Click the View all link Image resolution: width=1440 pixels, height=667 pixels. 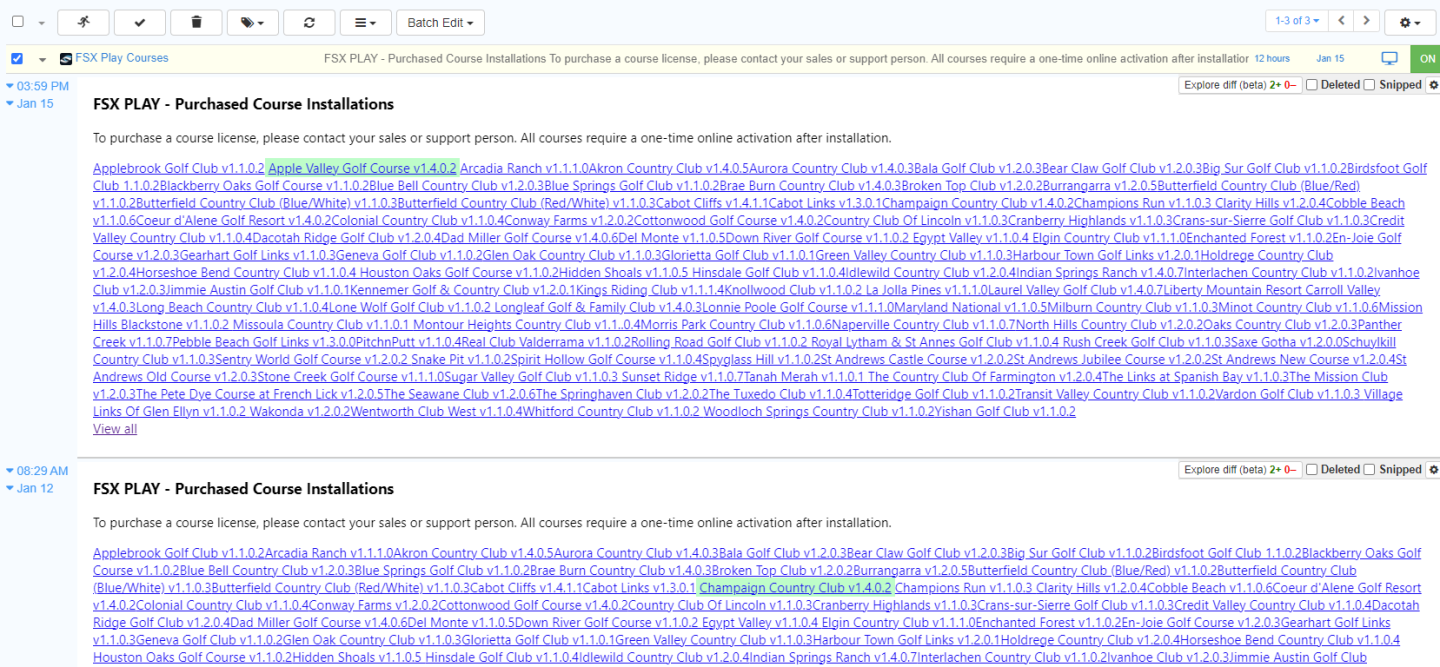coord(115,429)
